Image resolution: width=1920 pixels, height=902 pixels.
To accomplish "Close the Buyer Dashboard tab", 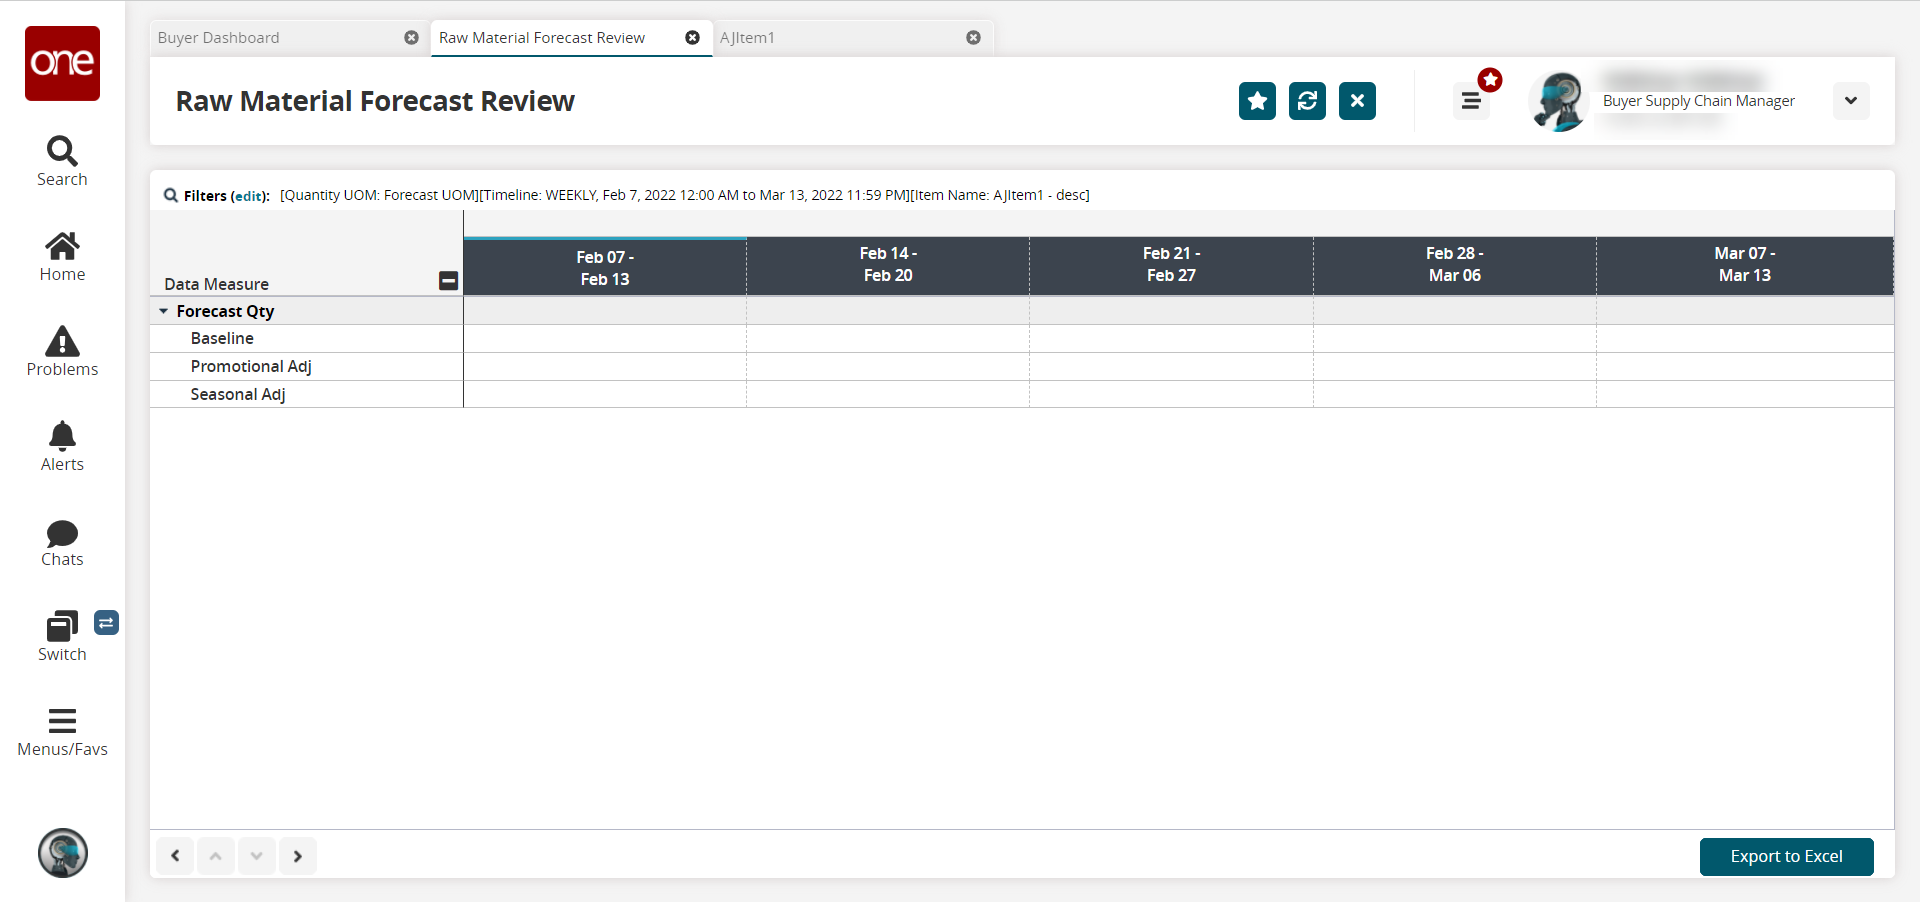I will pos(411,38).
